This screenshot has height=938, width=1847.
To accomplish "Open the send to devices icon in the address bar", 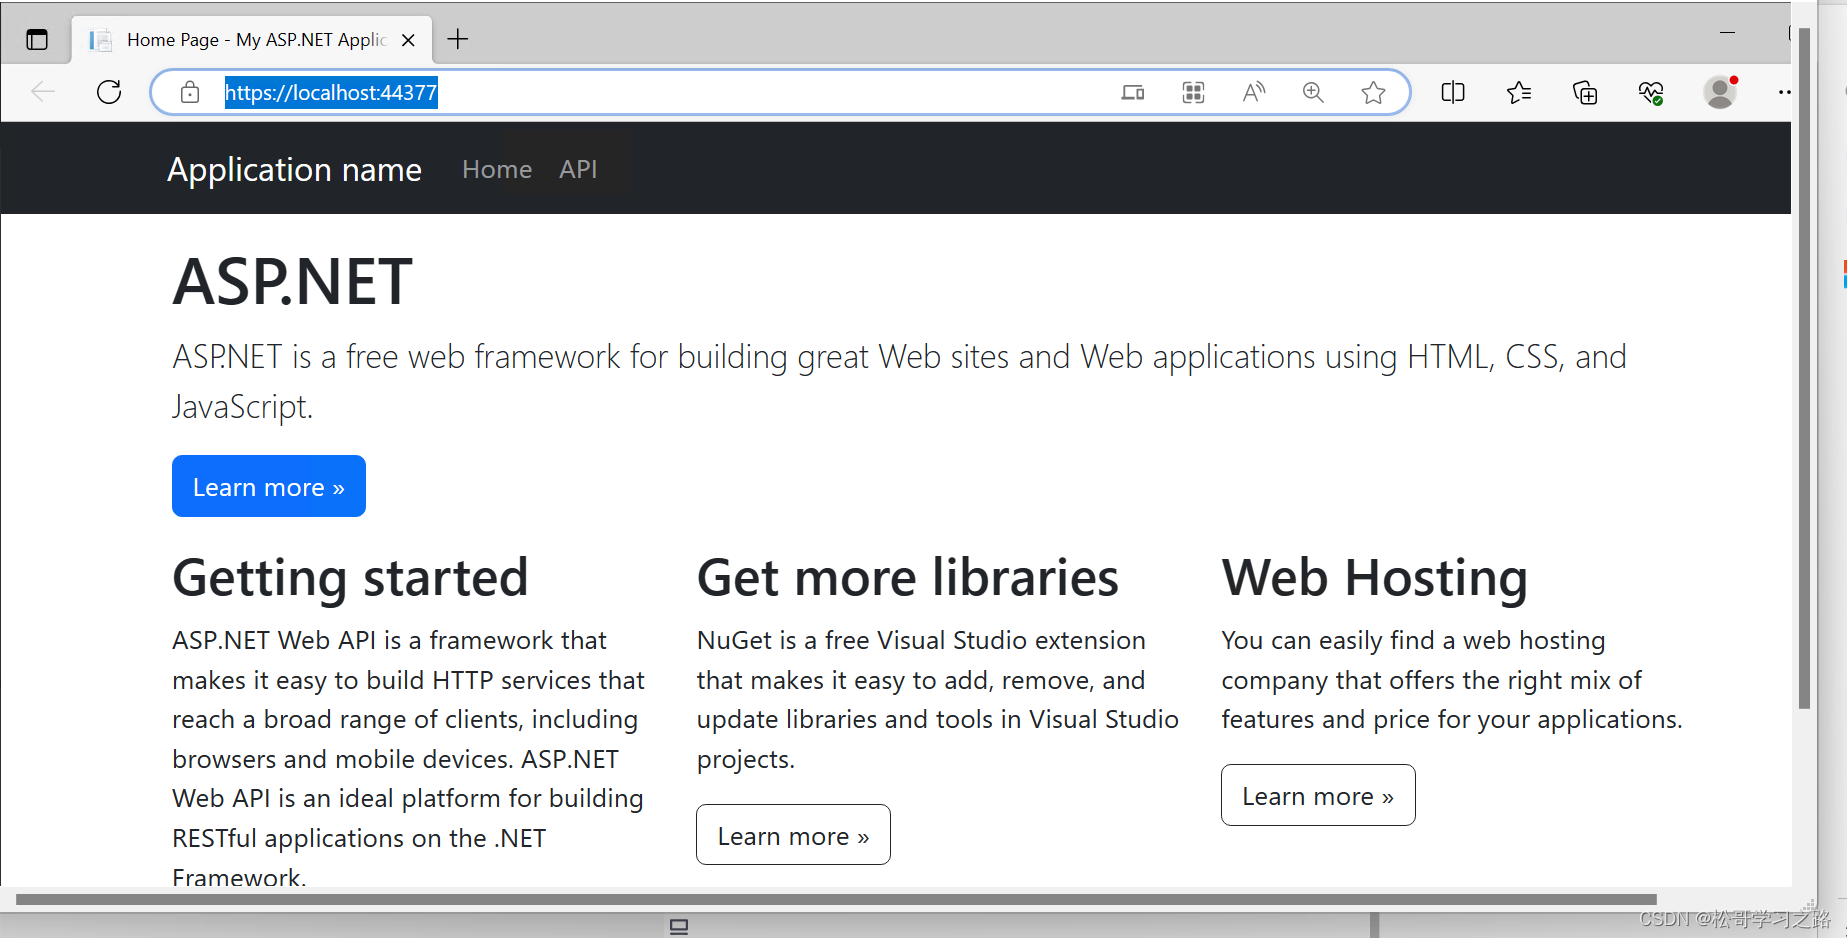I will [1133, 93].
